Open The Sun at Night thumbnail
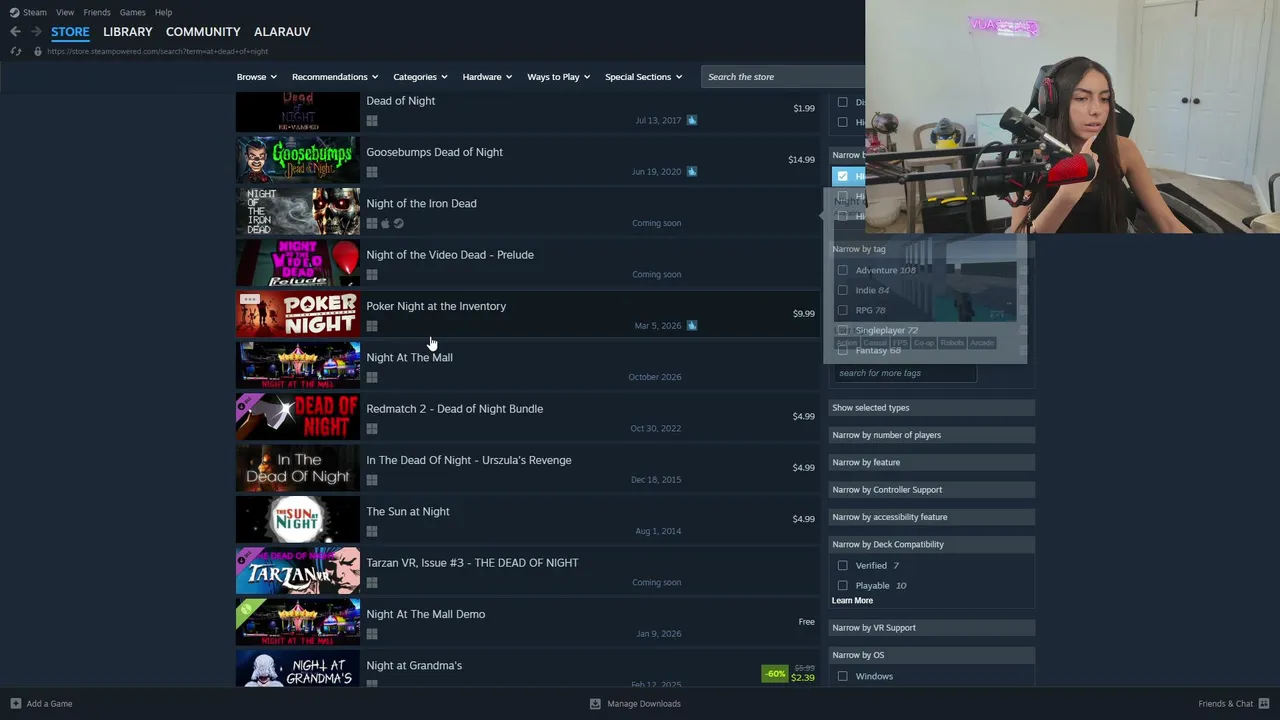The width and height of the screenshot is (1280, 720). click(x=298, y=518)
